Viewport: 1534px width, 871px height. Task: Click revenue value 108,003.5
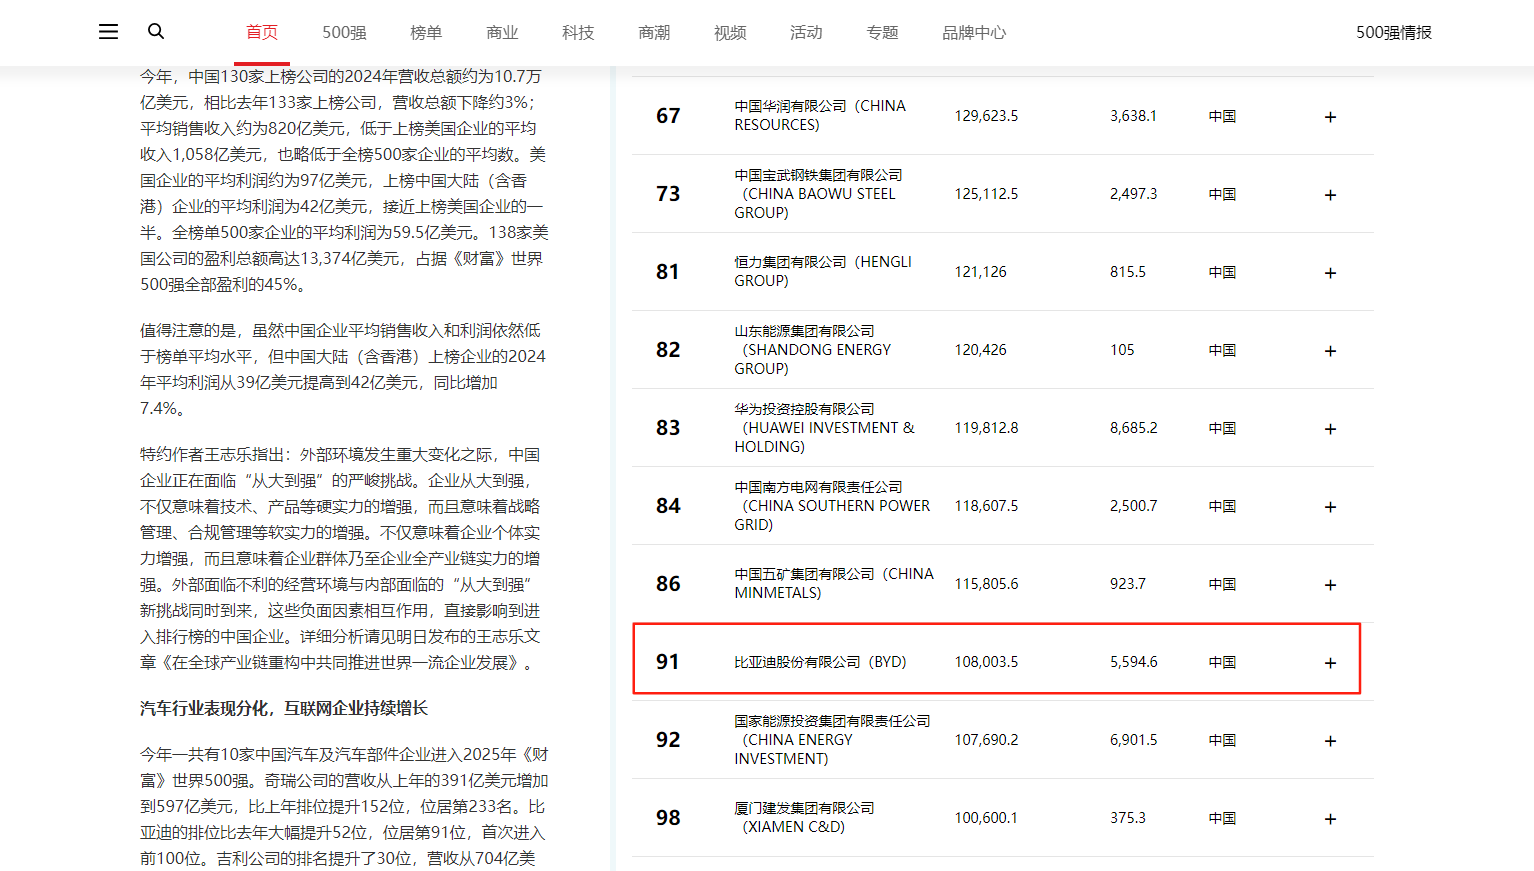pos(986,662)
